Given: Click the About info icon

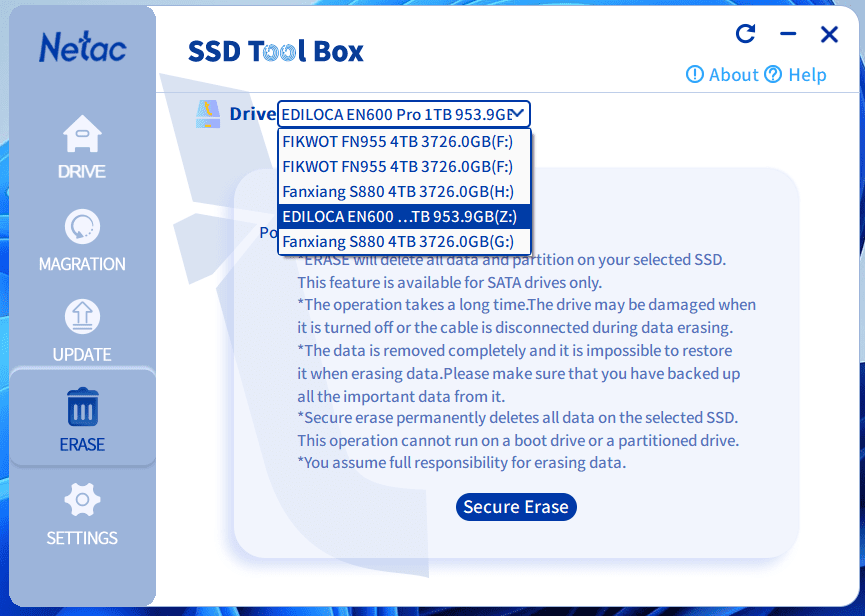Looking at the screenshot, I should (695, 74).
